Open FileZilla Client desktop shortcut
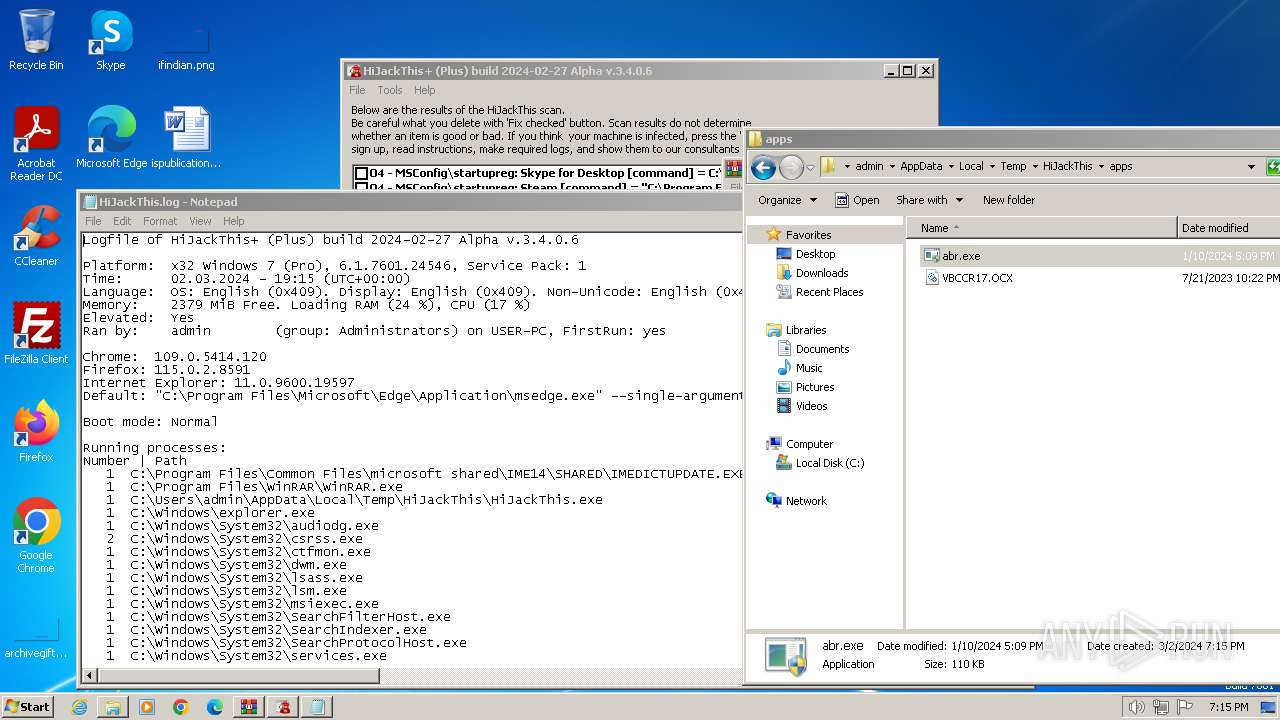Image resolution: width=1280 pixels, height=720 pixels. tap(36, 334)
